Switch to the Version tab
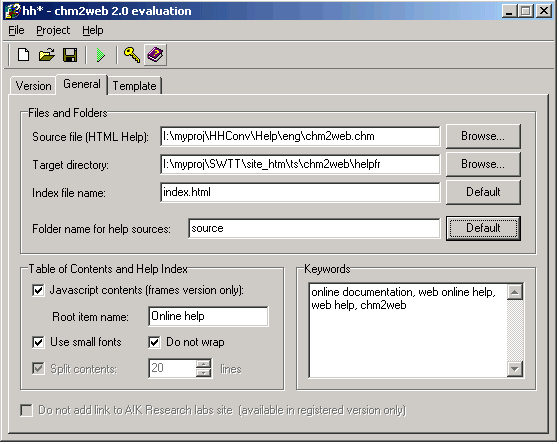The height and width of the screenshot is (444, 559). pos(33,86)
